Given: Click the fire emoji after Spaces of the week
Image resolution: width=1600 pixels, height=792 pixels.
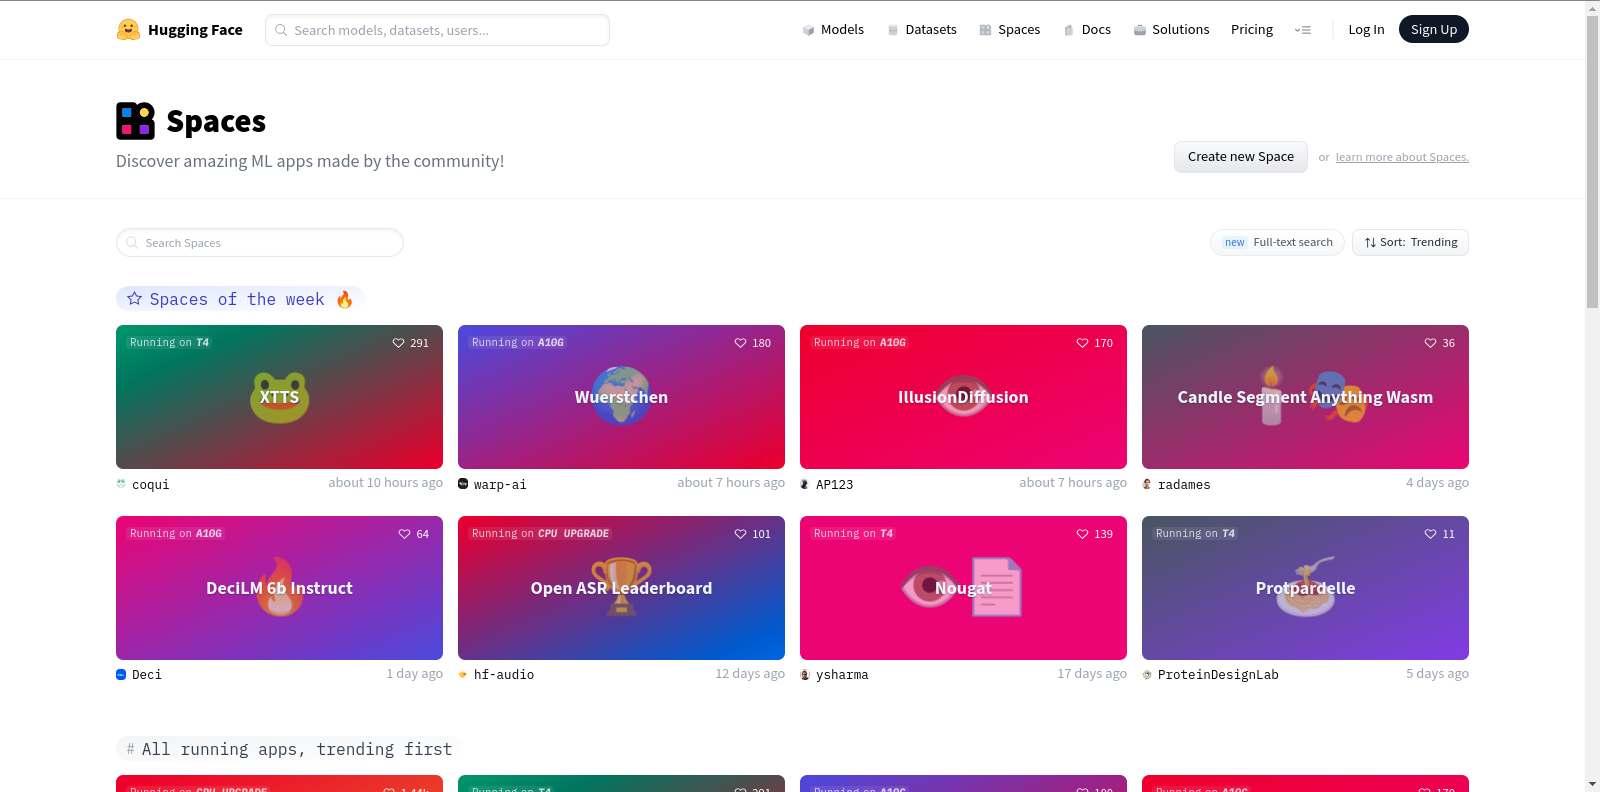Looking at the screenshot, I should [344, 299].
